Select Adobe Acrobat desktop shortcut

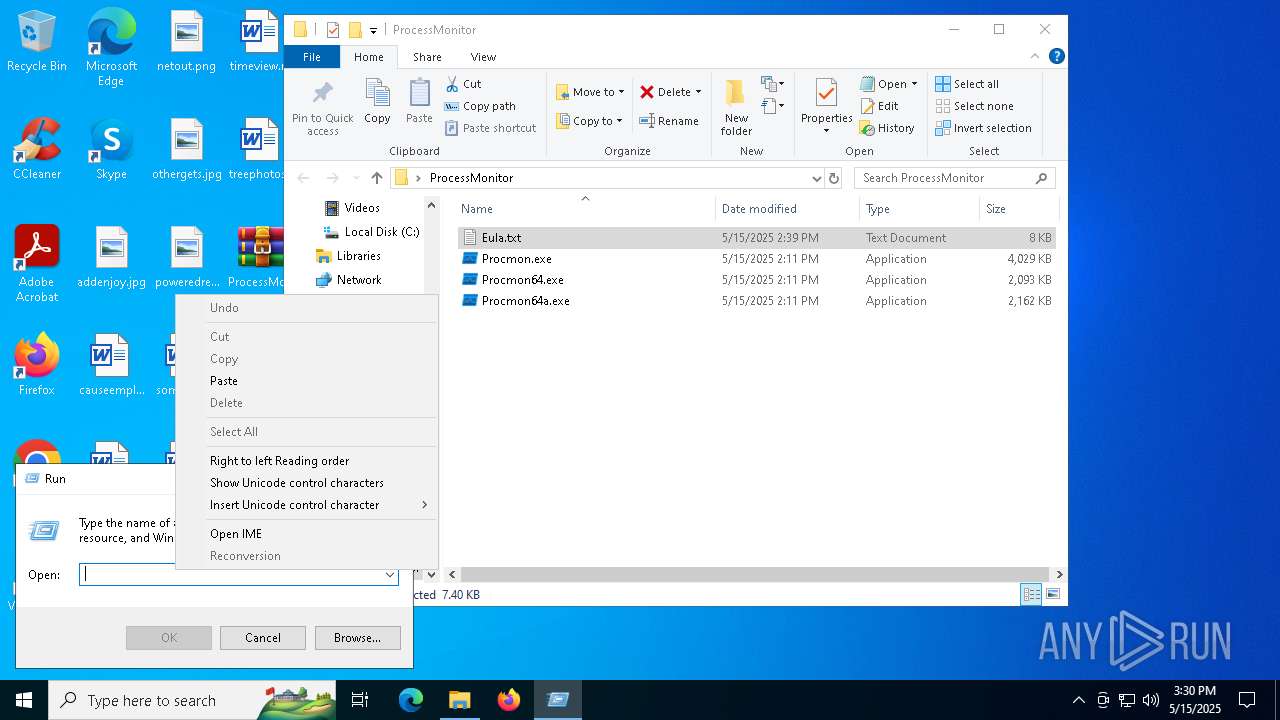point(37,264)
